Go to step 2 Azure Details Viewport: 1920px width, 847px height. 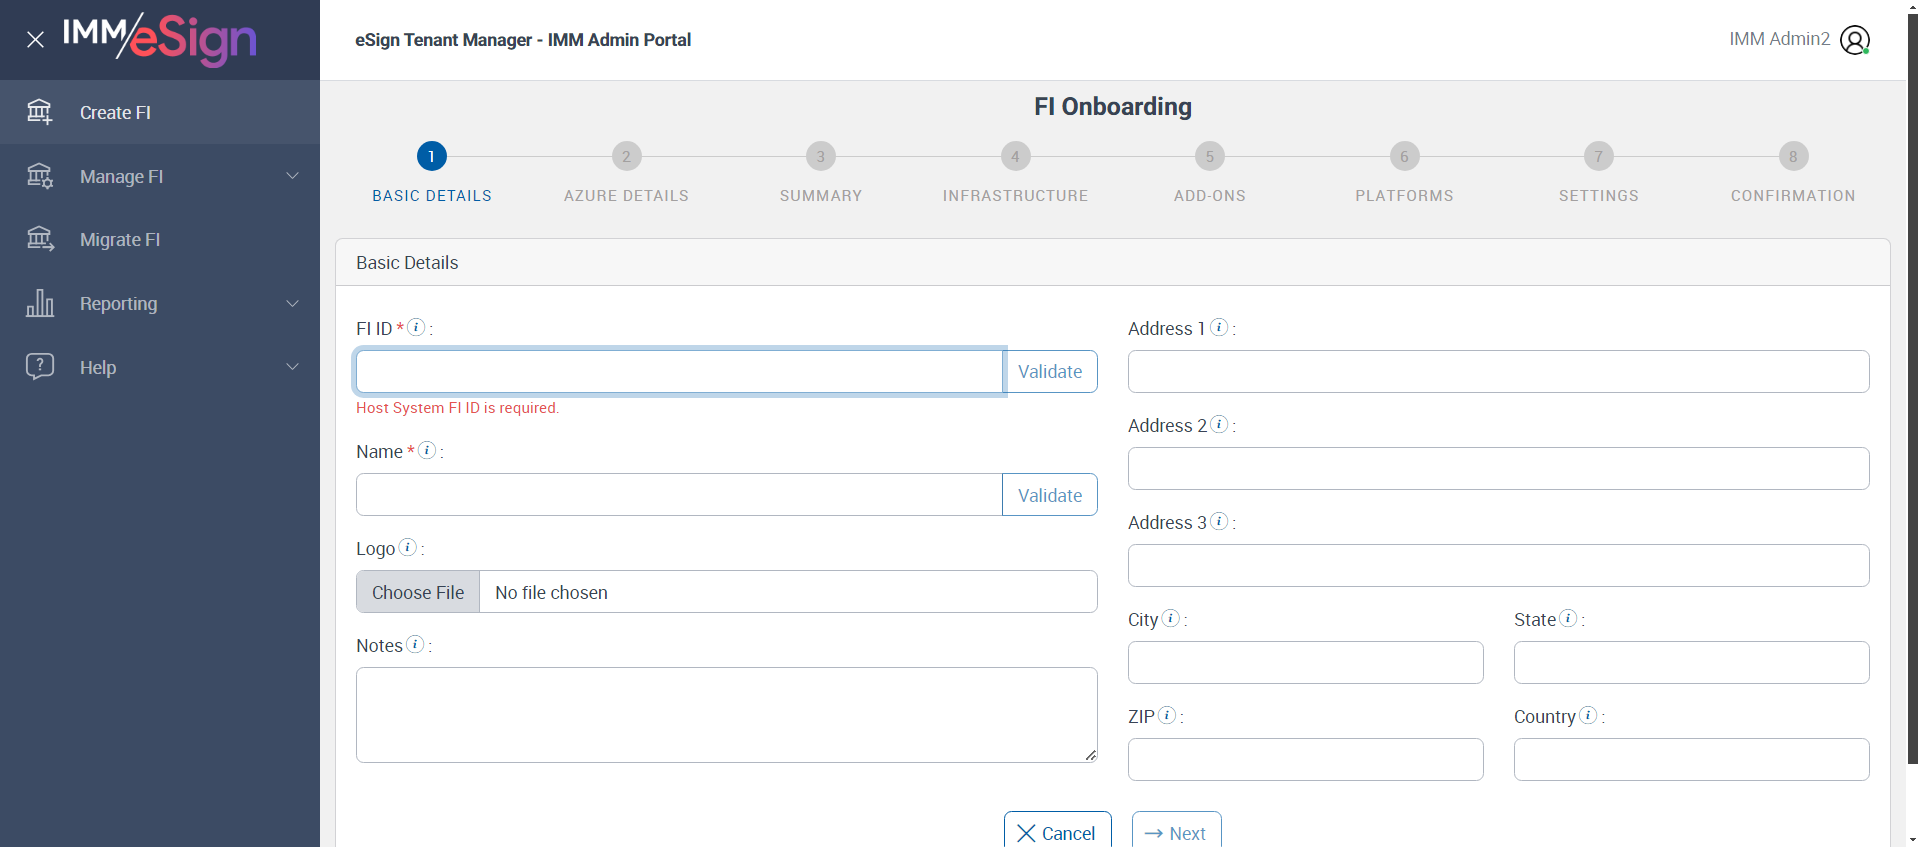[626, 157]
